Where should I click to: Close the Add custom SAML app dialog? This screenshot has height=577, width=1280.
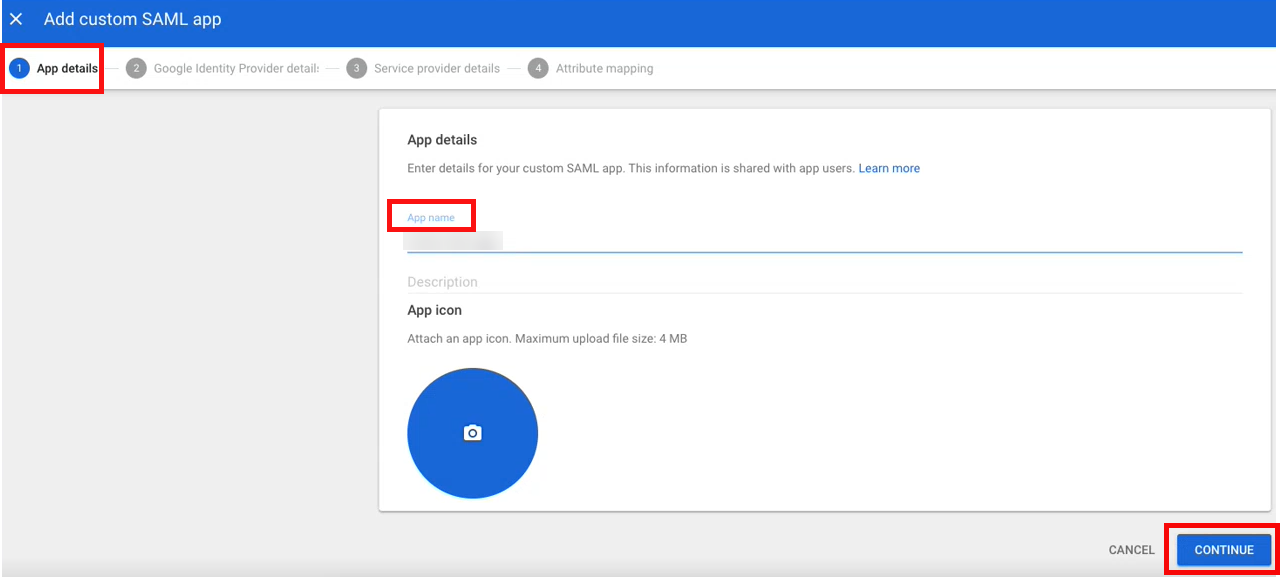pos(16,19)
